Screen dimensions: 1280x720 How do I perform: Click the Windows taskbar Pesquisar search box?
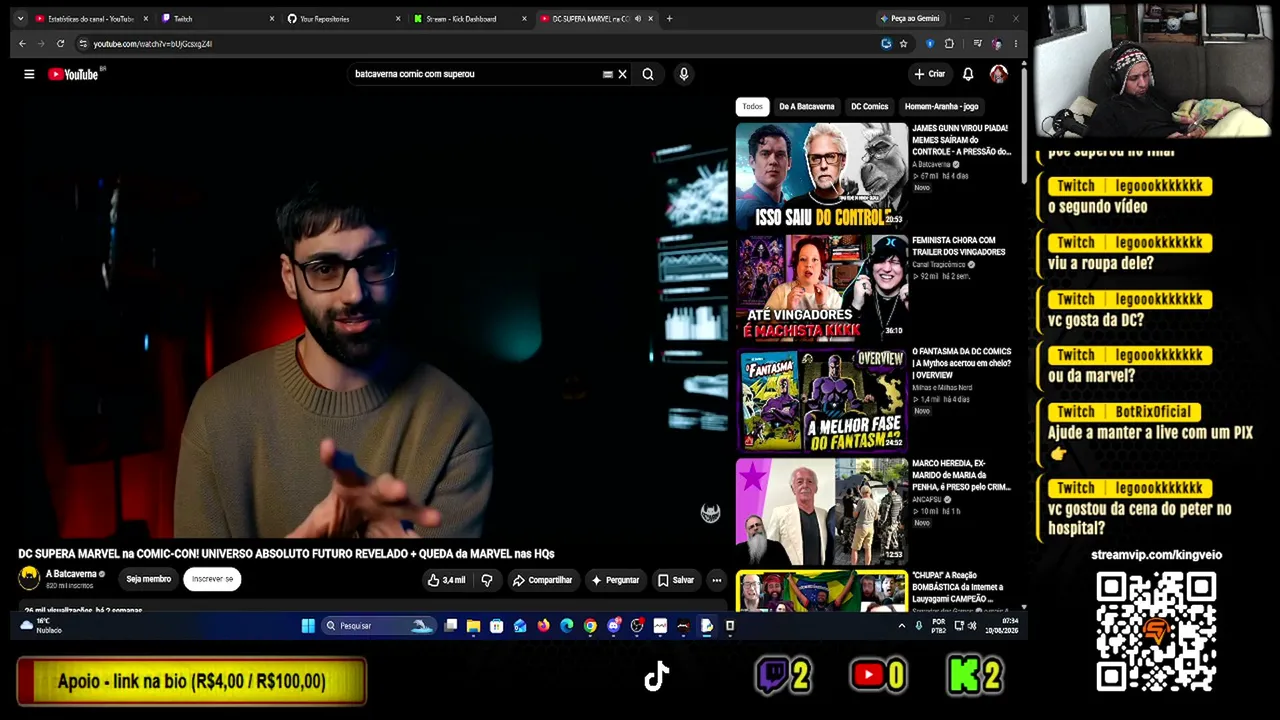point(378,626)
